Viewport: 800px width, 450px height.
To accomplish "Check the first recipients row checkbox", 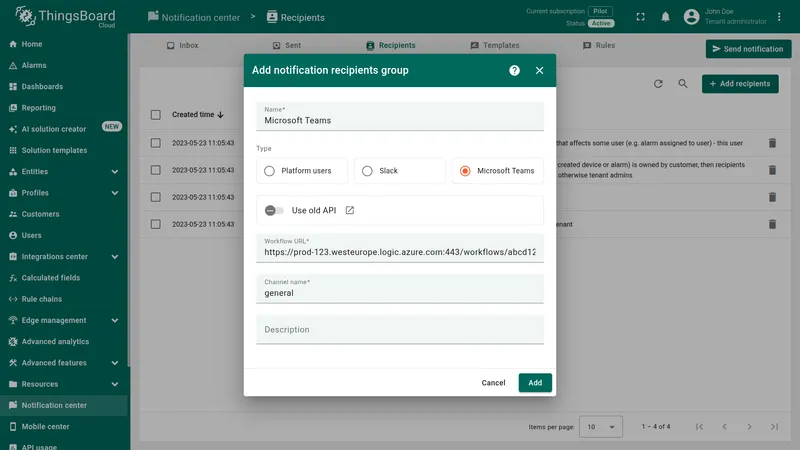I will click(x=156, y=143).
